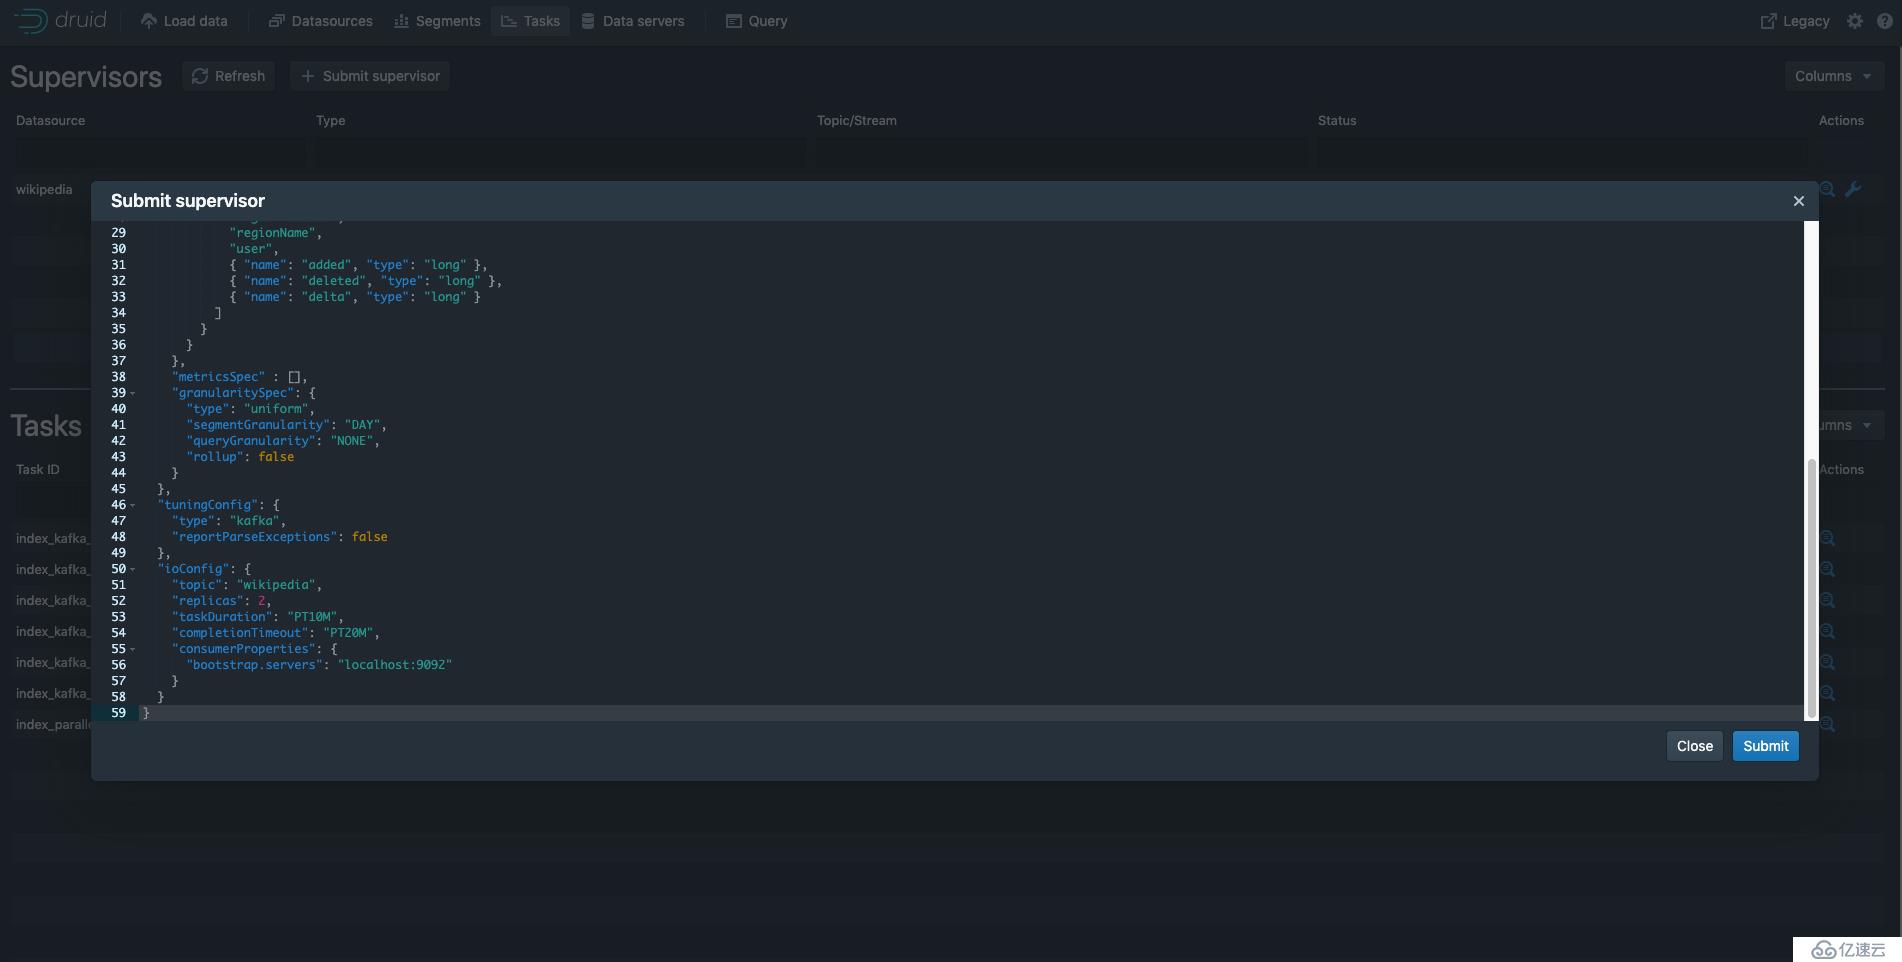Go to the Datasources tab
The height and width of the screenshot is (962, 1902).
320,21
